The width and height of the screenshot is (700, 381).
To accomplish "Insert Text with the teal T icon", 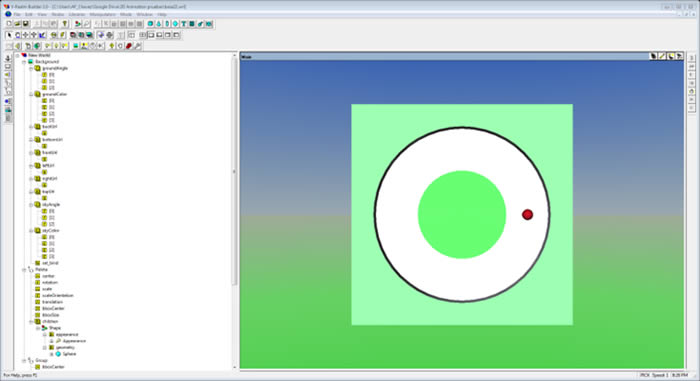I will pos(183,24).
